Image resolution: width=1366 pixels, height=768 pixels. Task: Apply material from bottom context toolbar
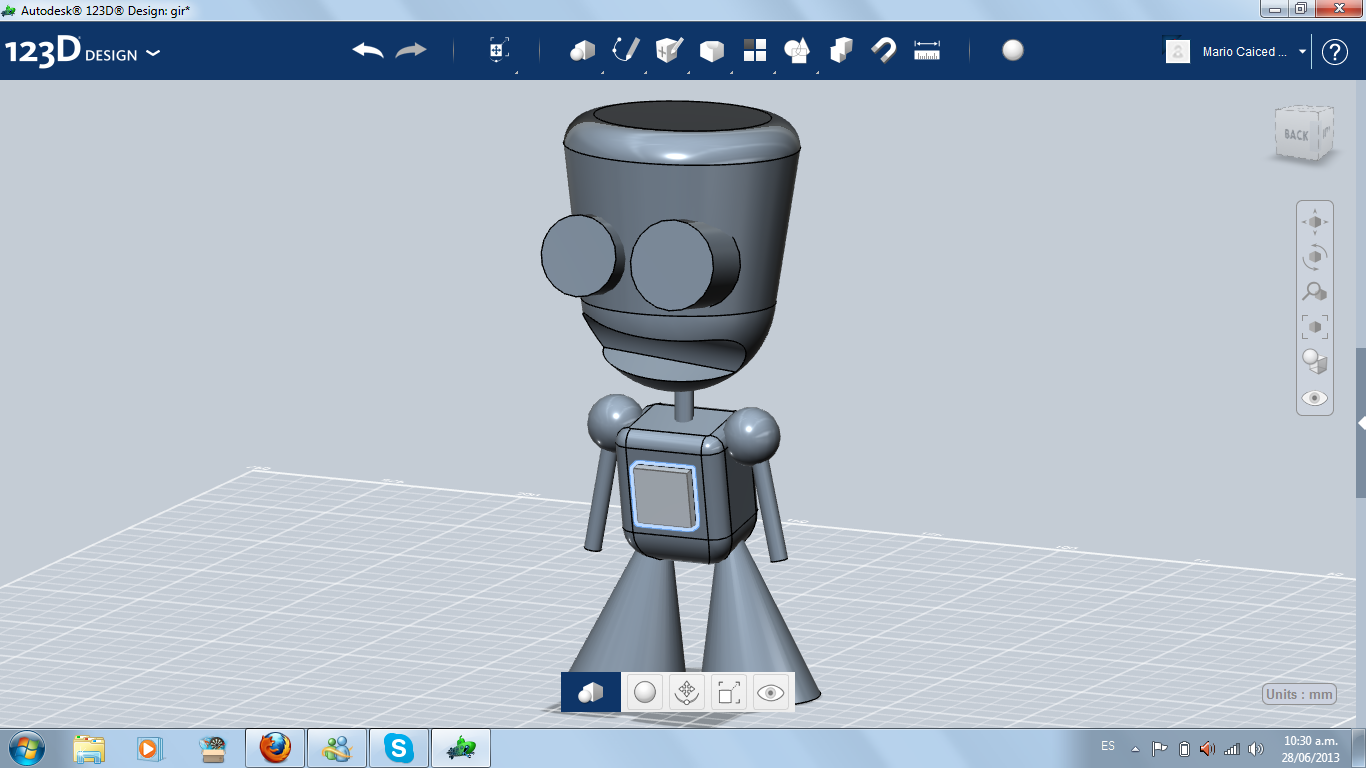click(645, 692)
